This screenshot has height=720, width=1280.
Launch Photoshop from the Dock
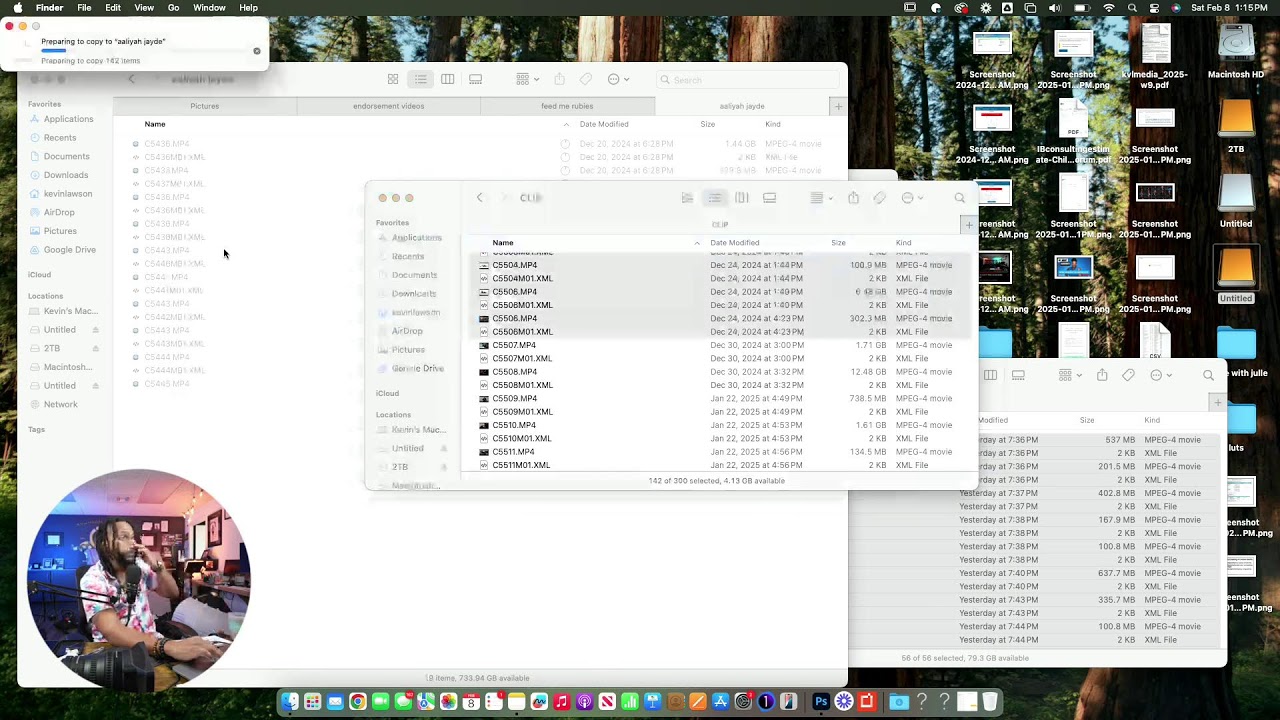point(821,702)
